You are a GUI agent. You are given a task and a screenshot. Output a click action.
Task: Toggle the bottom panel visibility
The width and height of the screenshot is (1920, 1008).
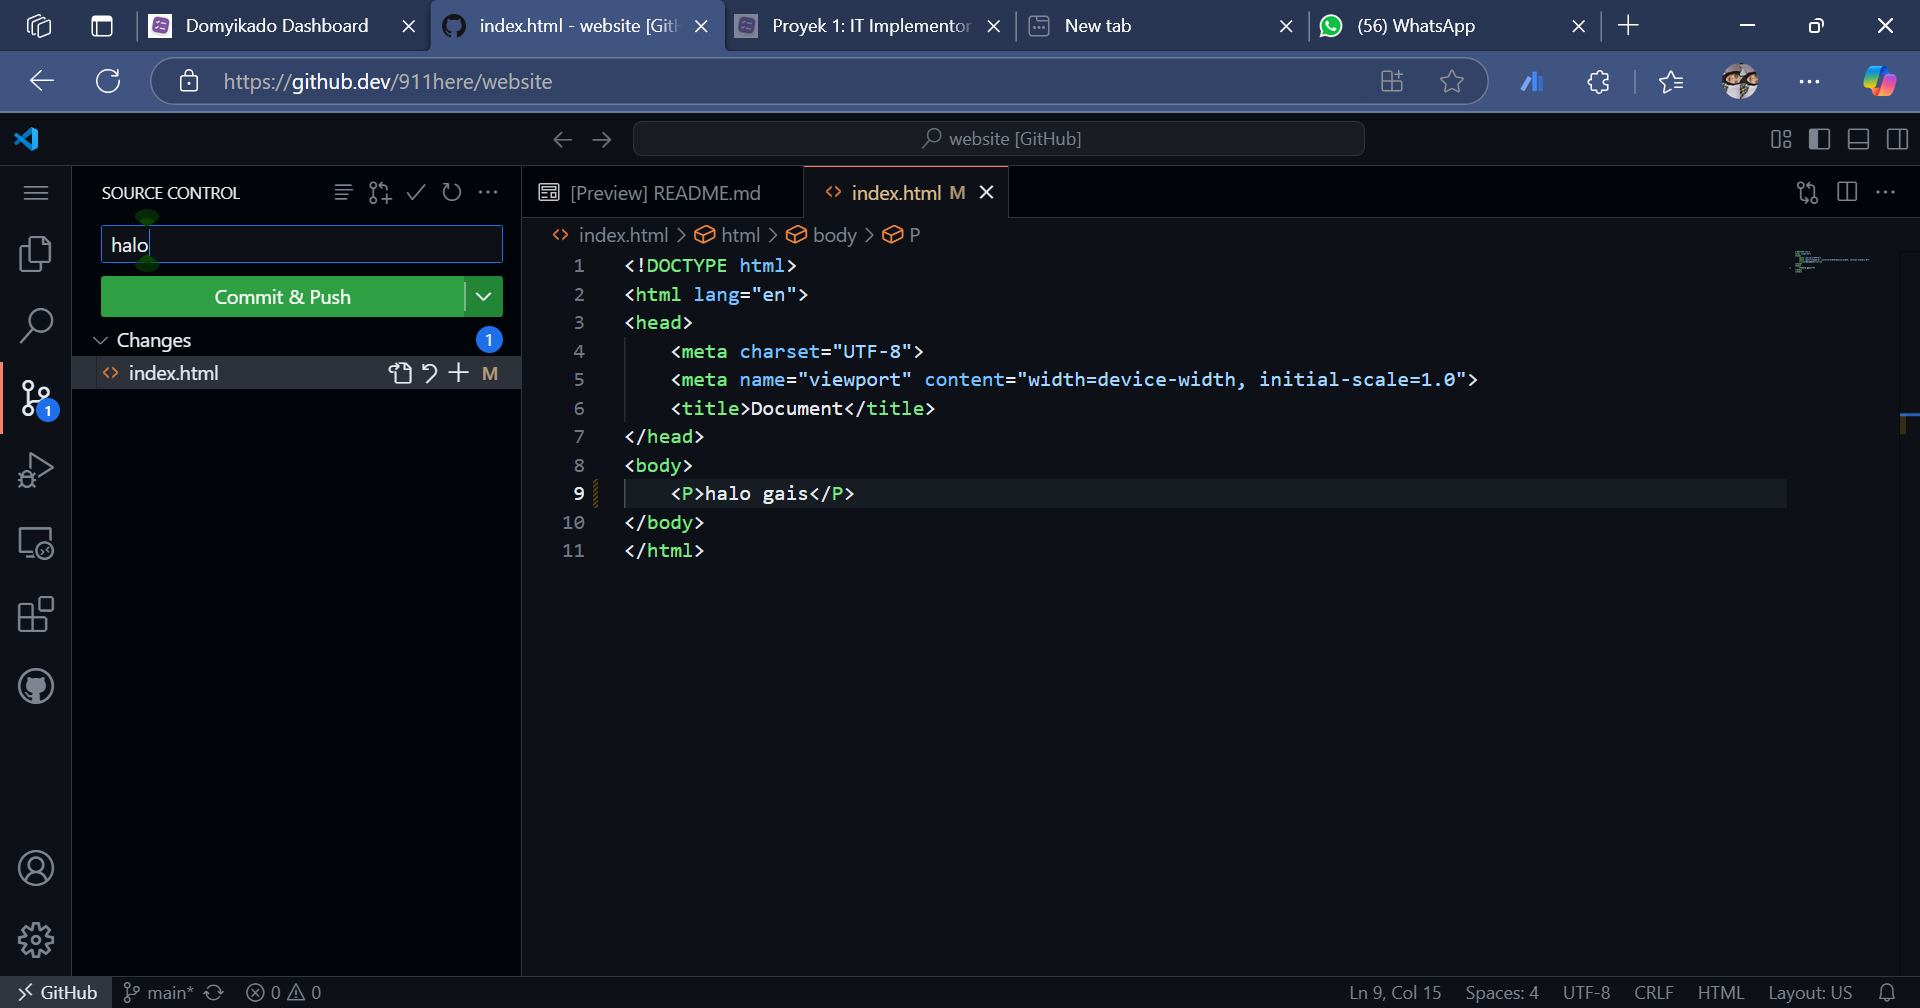click(1858, 139)
